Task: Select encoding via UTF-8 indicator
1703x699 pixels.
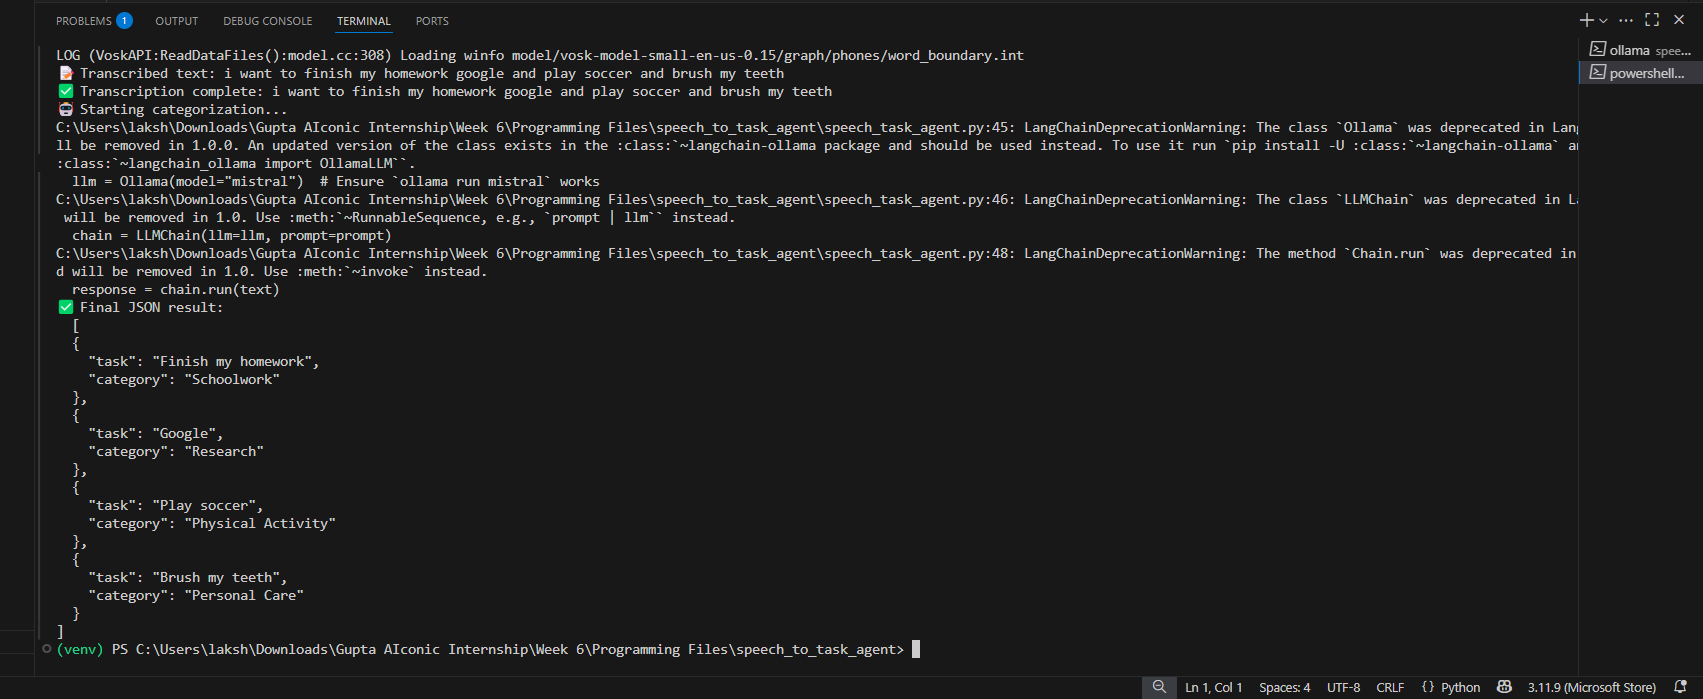Action: (1343, 687)
